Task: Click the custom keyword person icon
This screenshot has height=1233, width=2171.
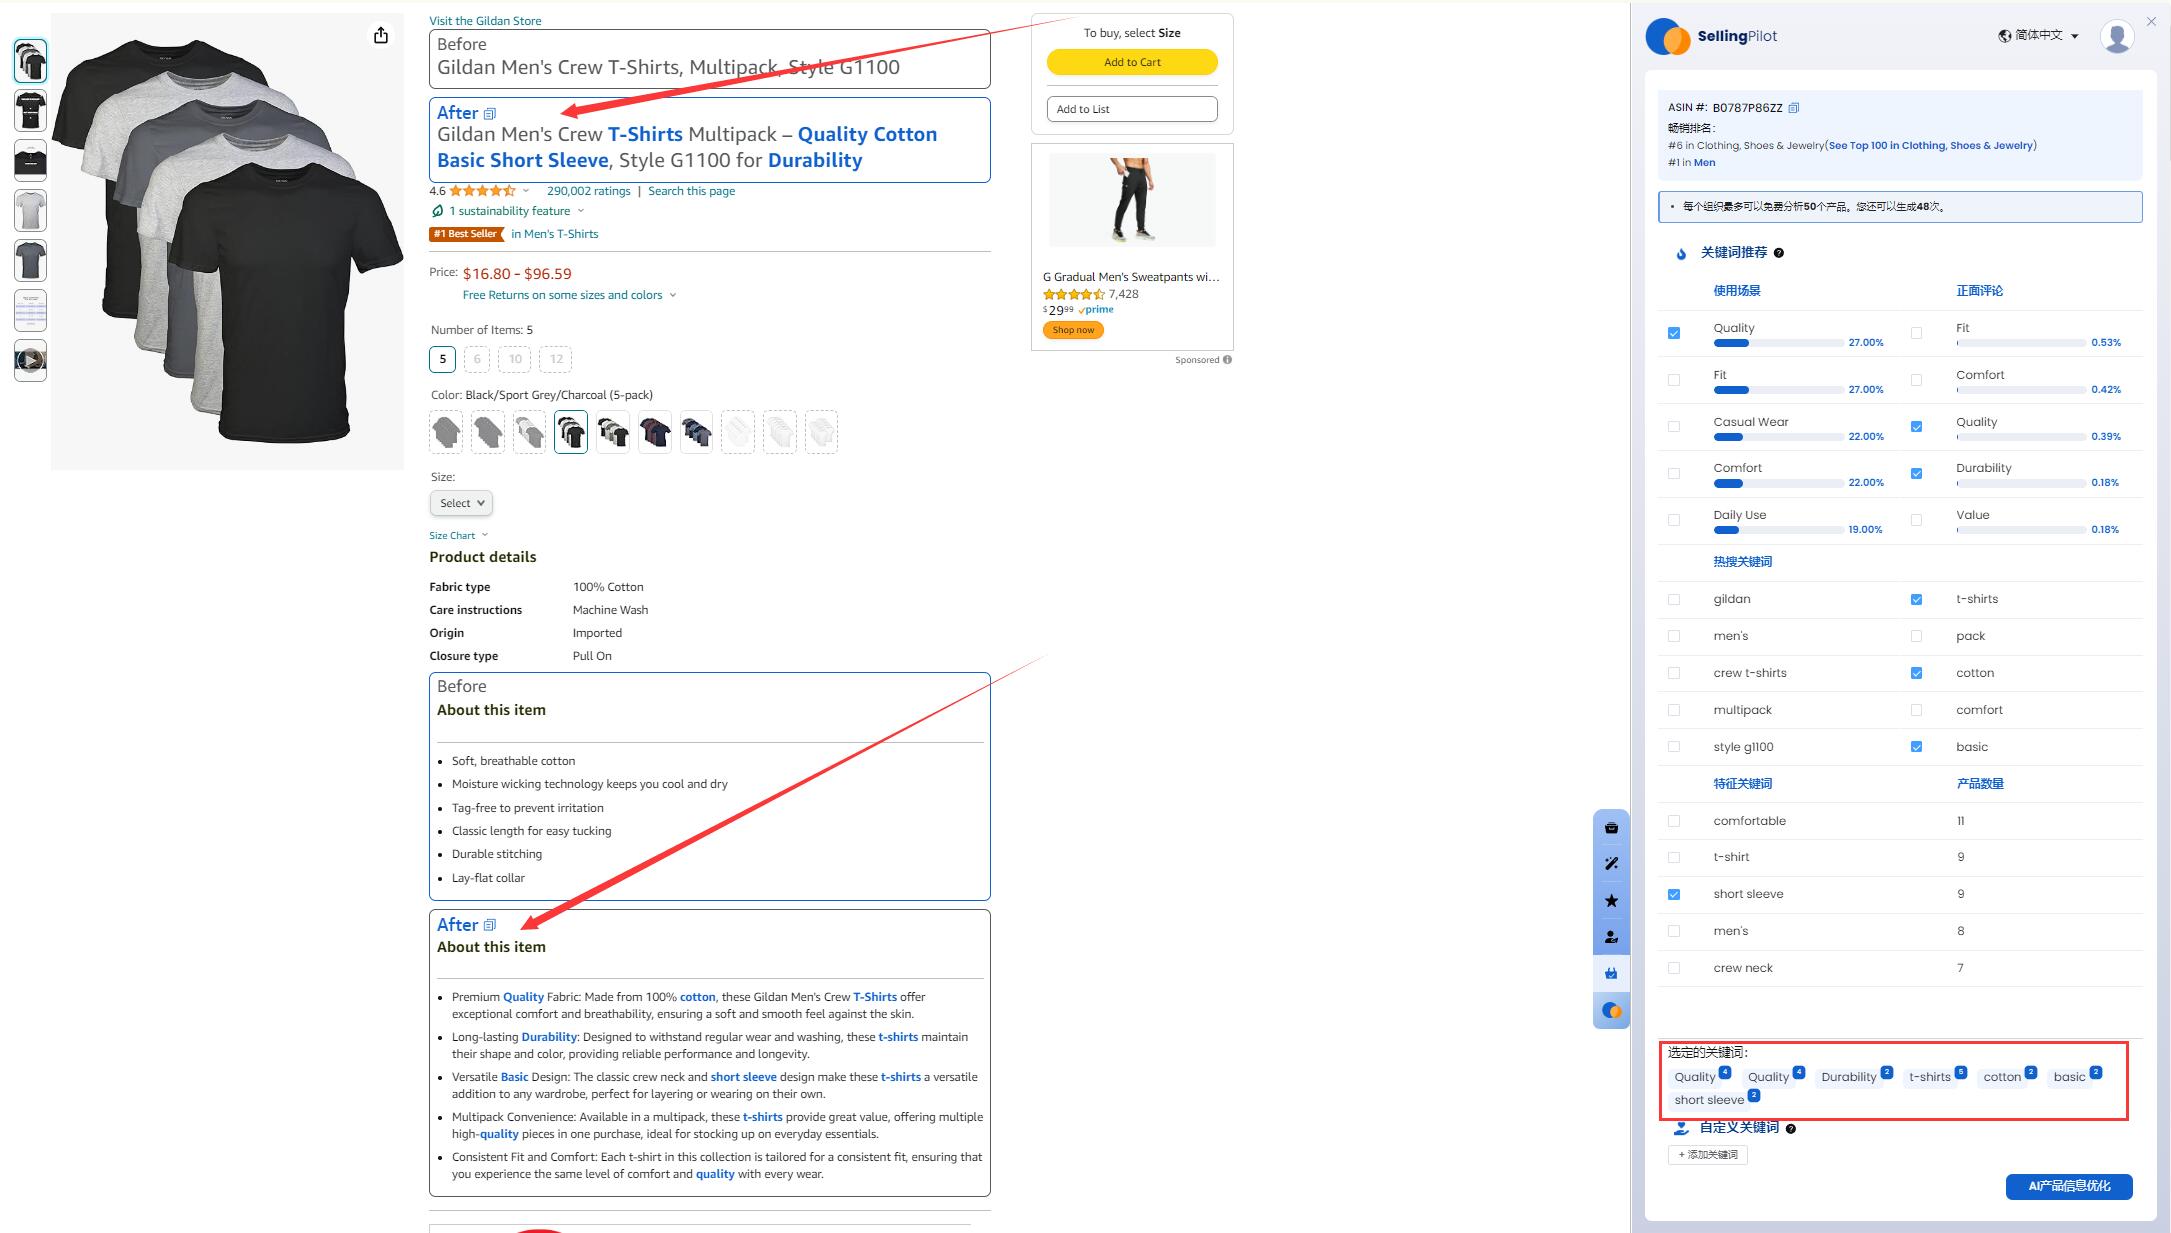Action: point(1681,1128)
